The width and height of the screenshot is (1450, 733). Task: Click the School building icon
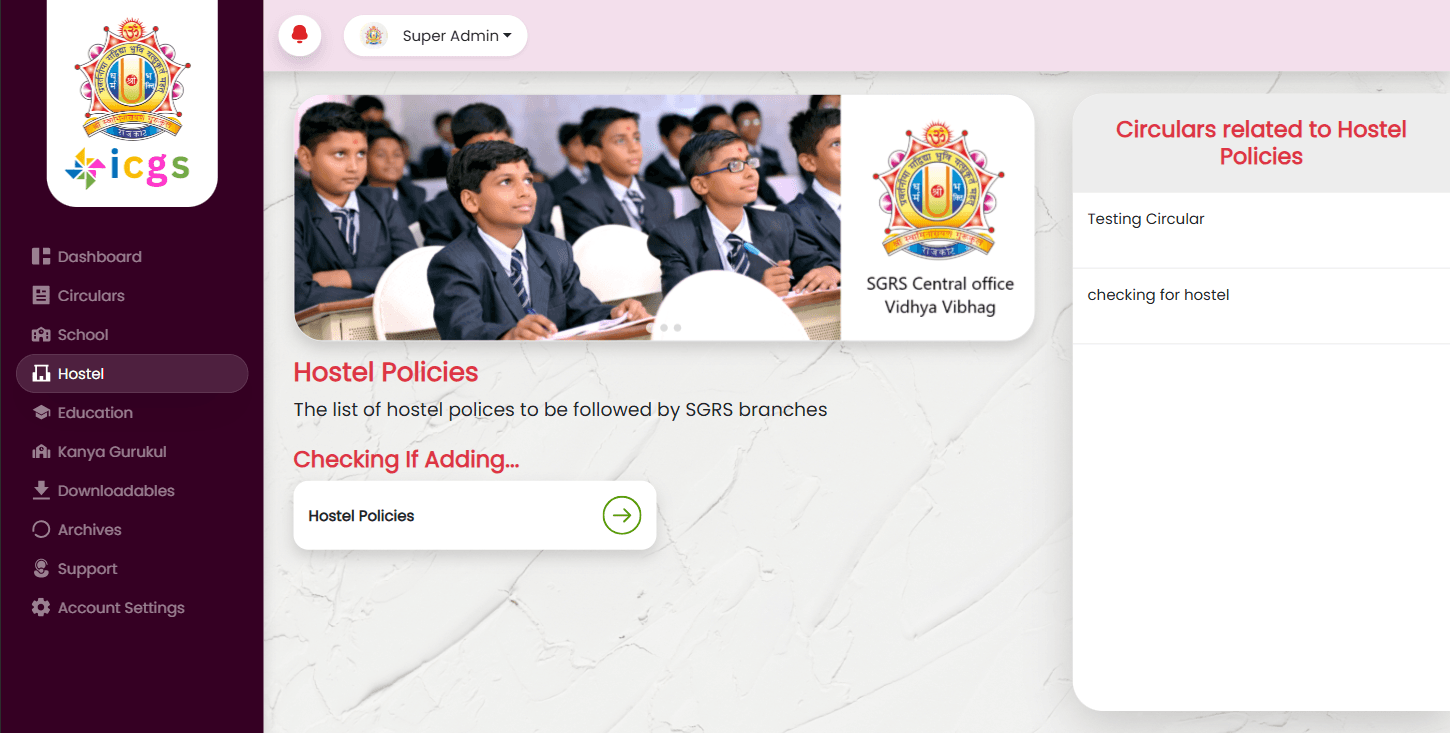point(41,335)
